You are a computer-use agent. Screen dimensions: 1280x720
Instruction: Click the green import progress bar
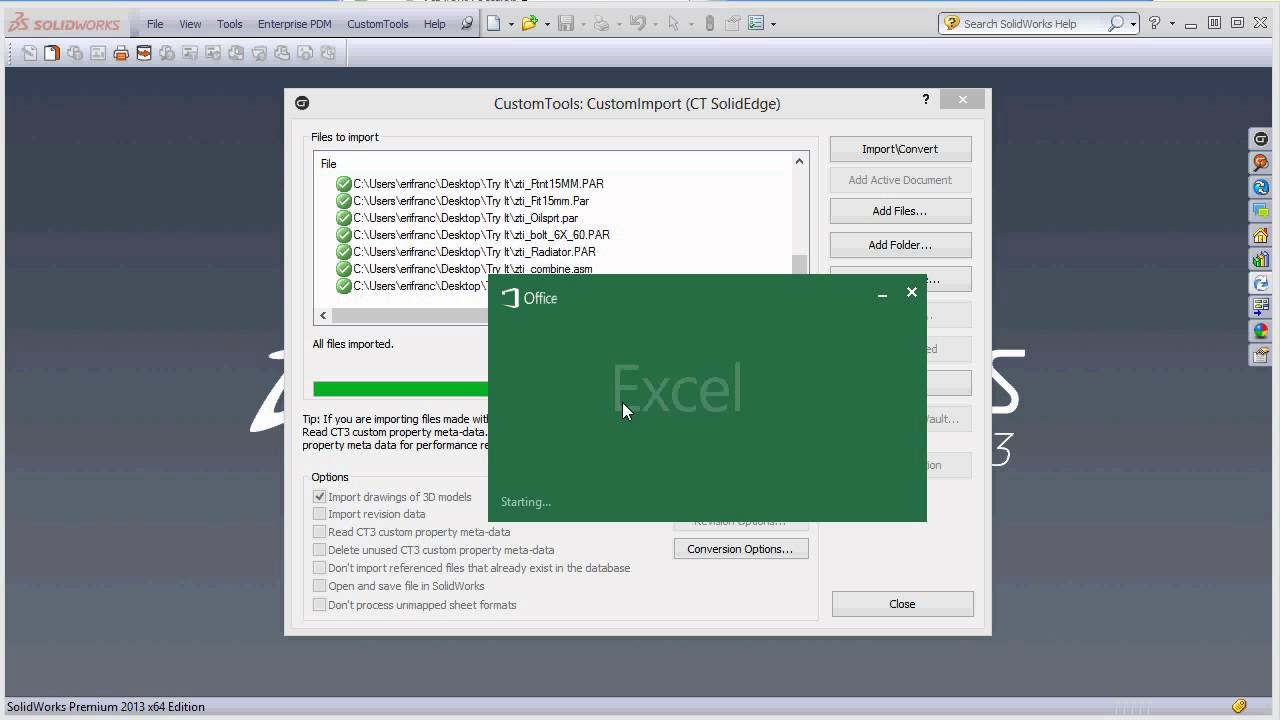(401, 388)
